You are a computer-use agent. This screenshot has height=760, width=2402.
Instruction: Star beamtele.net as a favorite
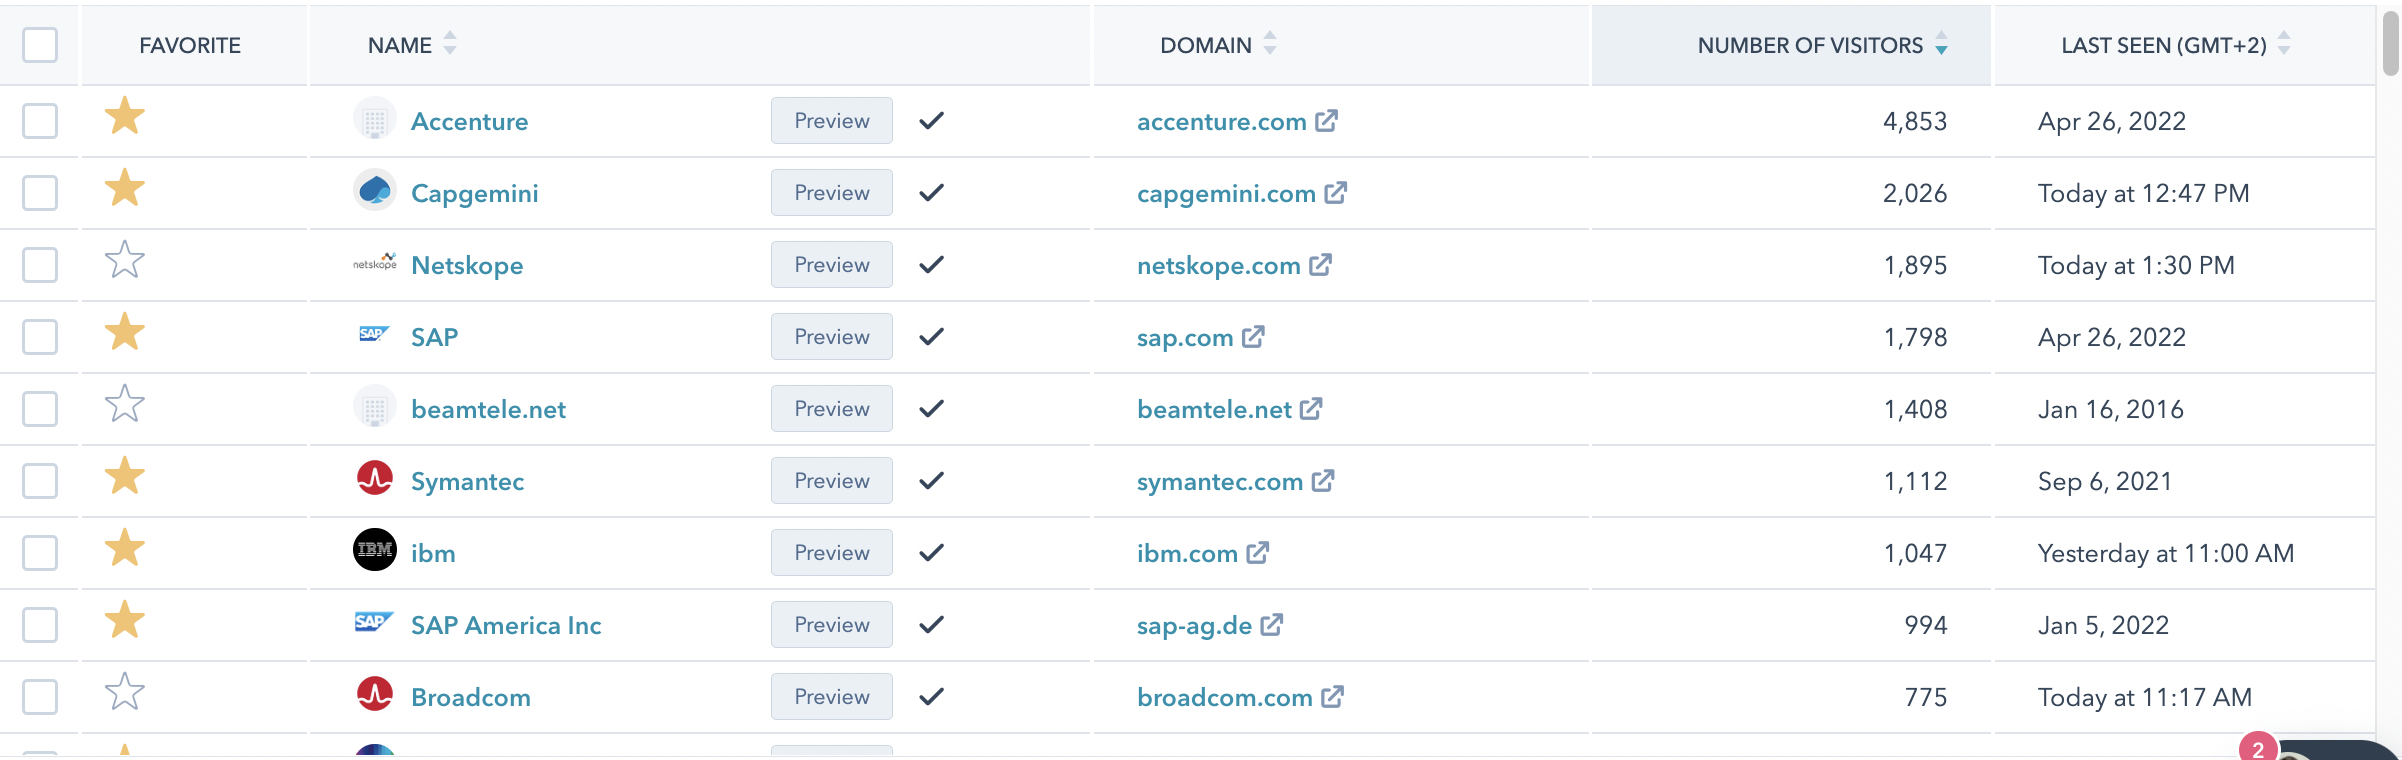(x=125, y=405)
